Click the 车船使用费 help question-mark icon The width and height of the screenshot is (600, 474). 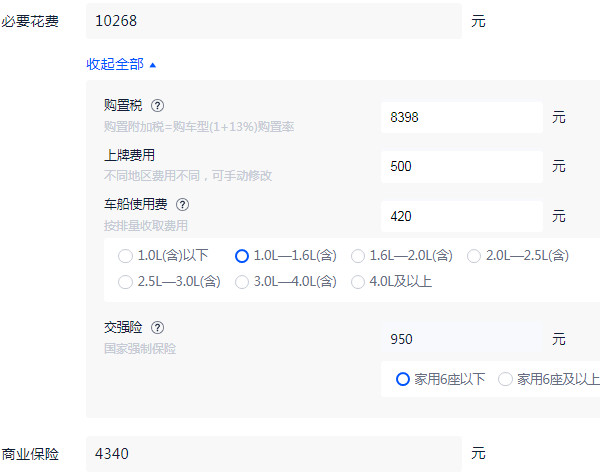click(183, 205)
